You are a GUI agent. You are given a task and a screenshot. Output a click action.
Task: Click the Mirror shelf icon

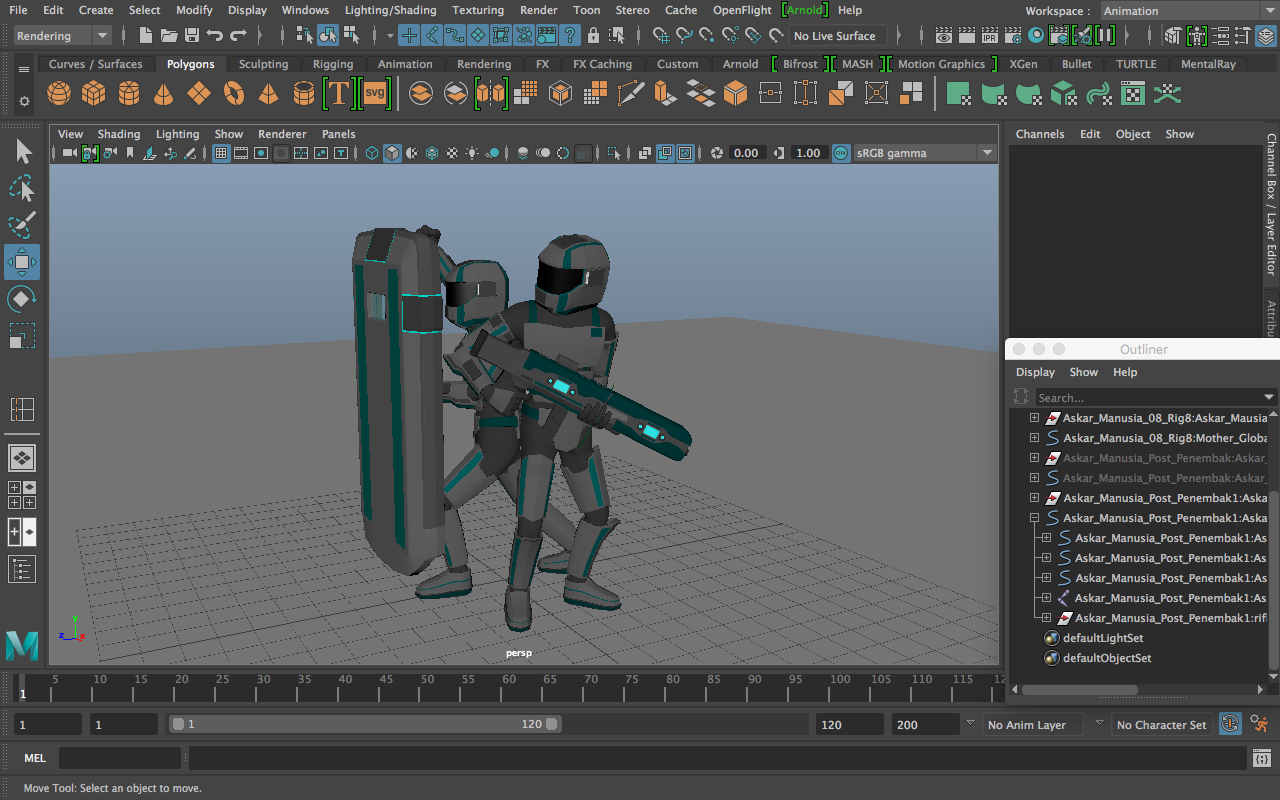click(x=491, y=94)
